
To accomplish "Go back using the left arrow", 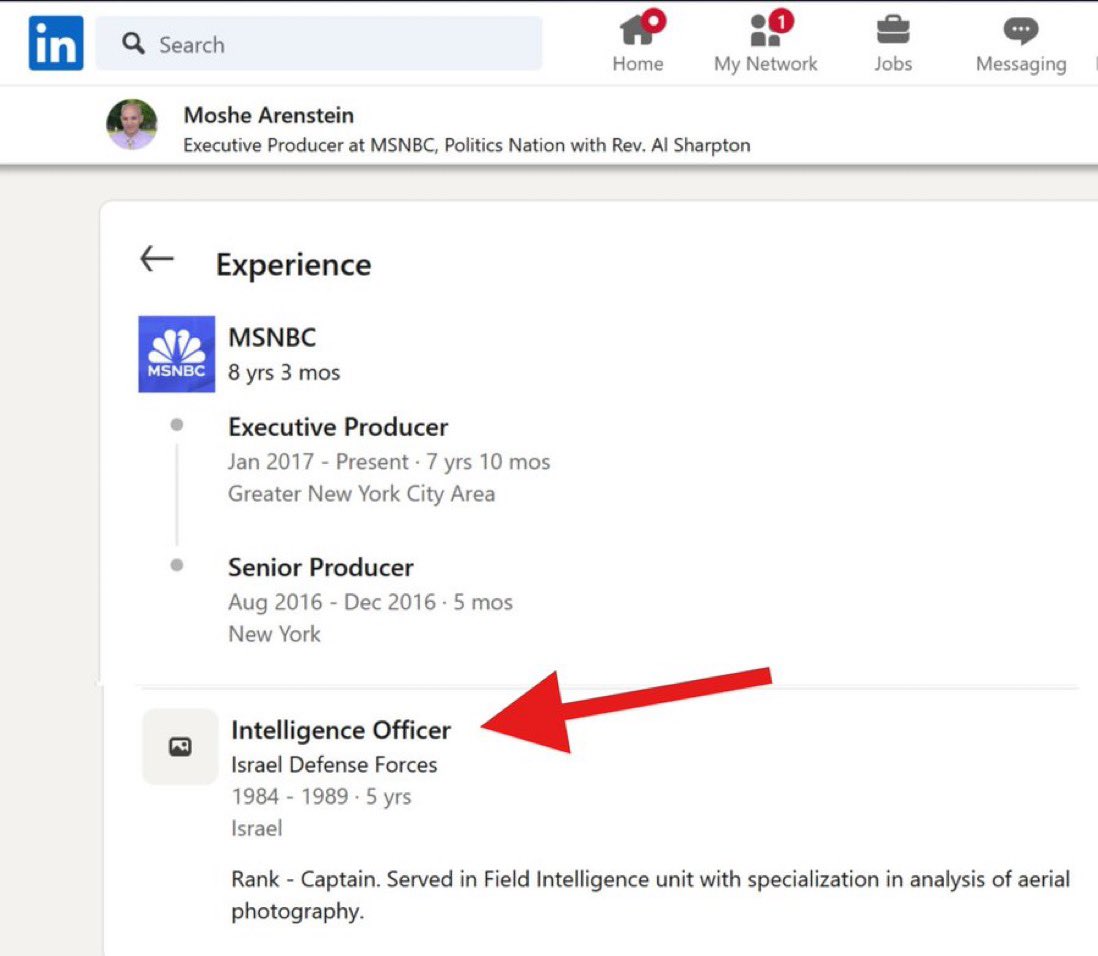I will (157, 258).
